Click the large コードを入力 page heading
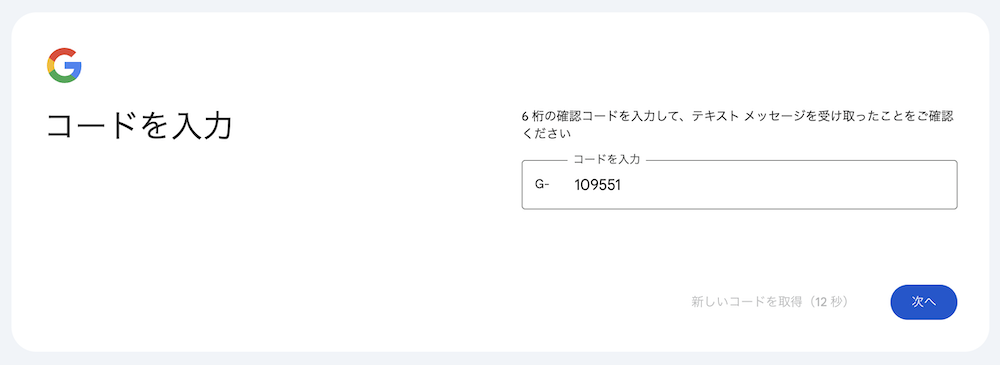 138,126
